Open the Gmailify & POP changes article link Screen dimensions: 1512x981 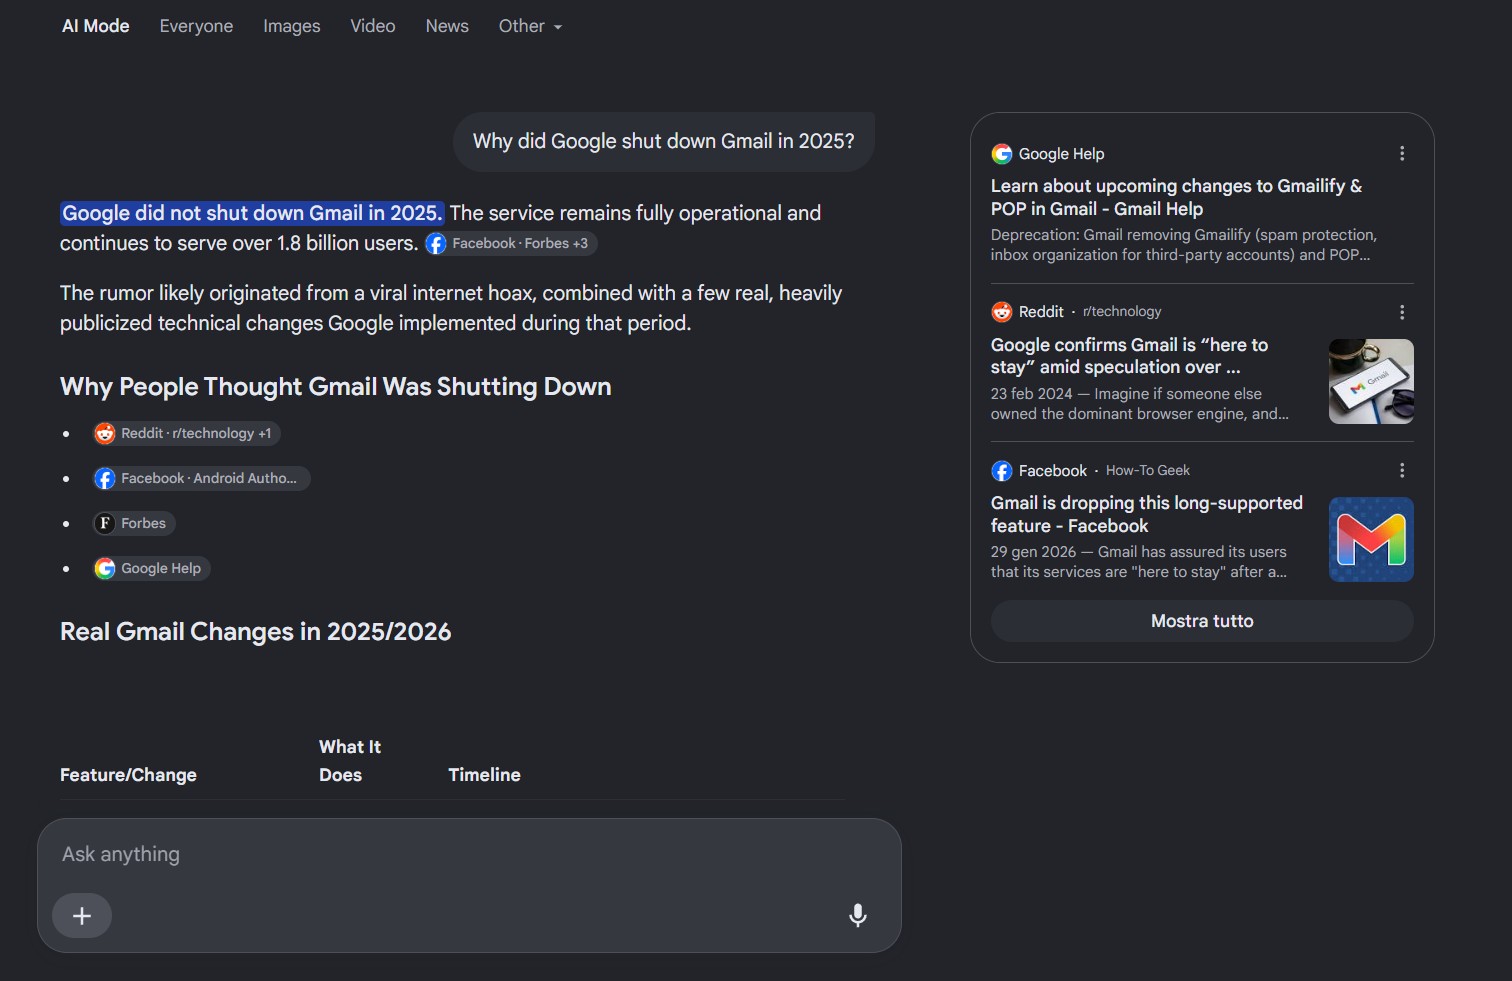(x=1176, y=197)
